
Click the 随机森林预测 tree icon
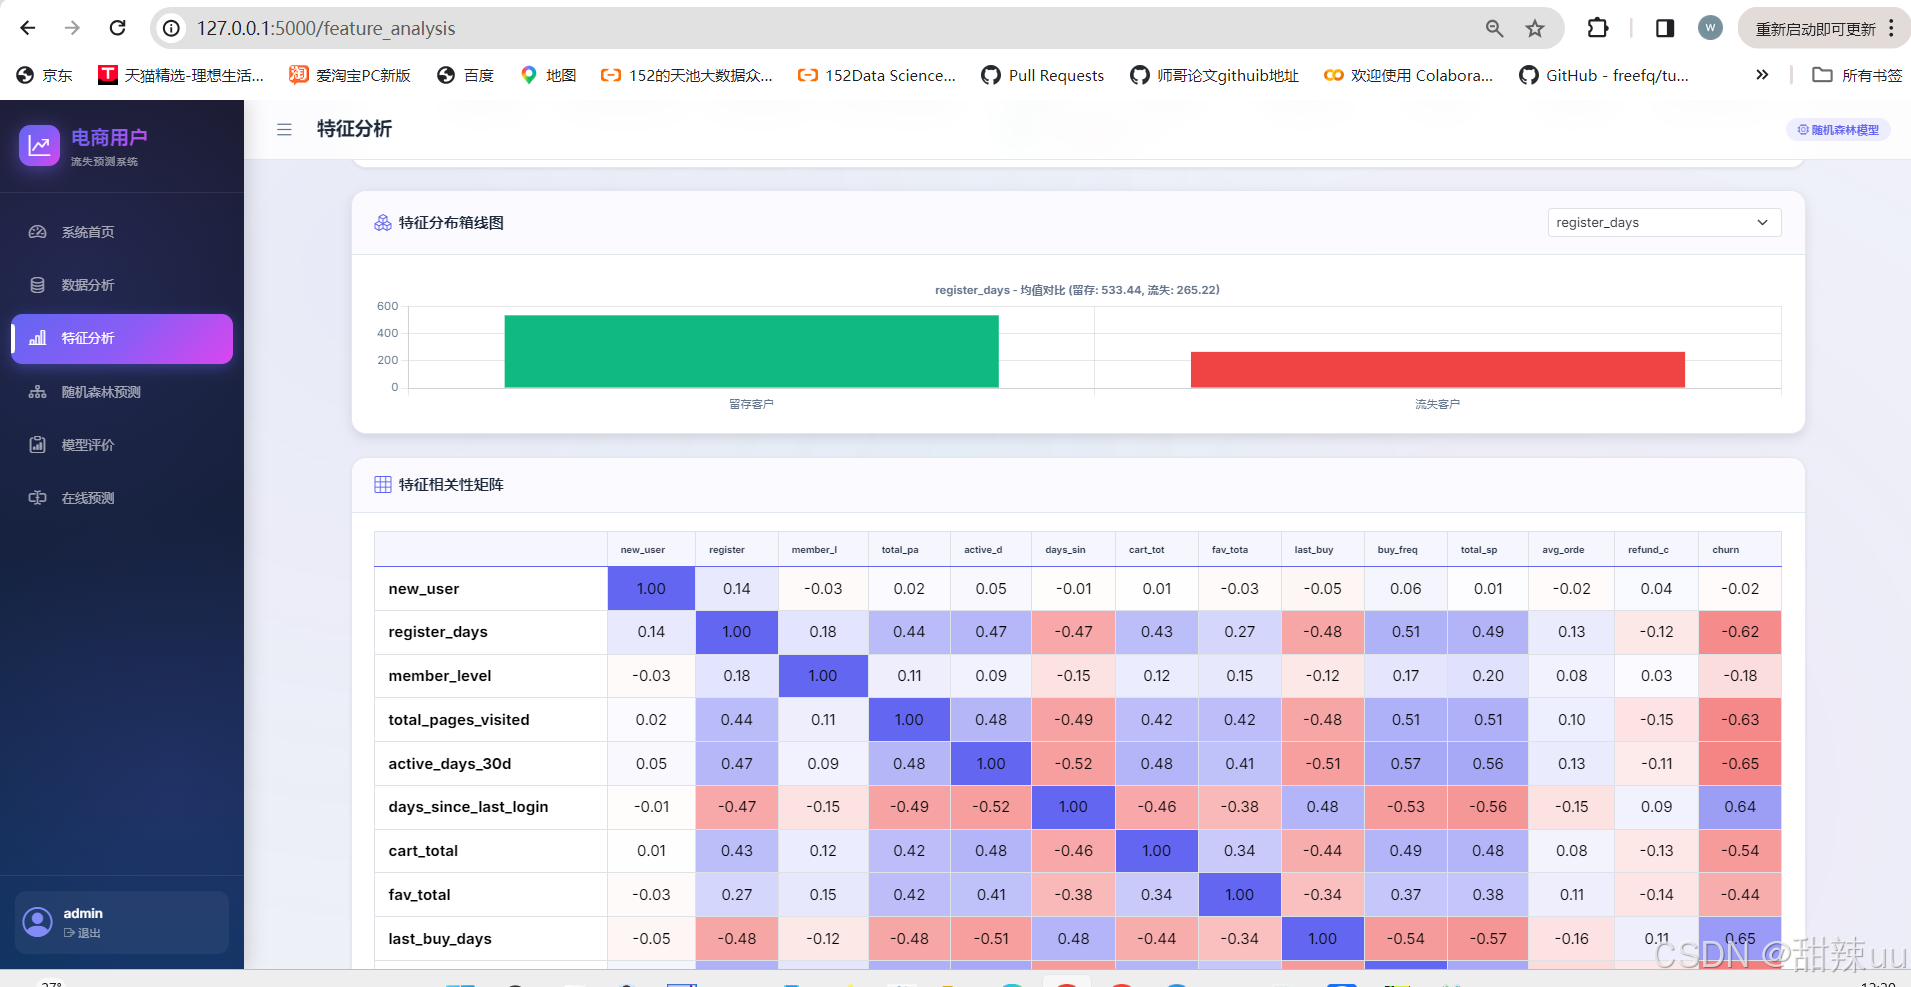click(38, 392)
